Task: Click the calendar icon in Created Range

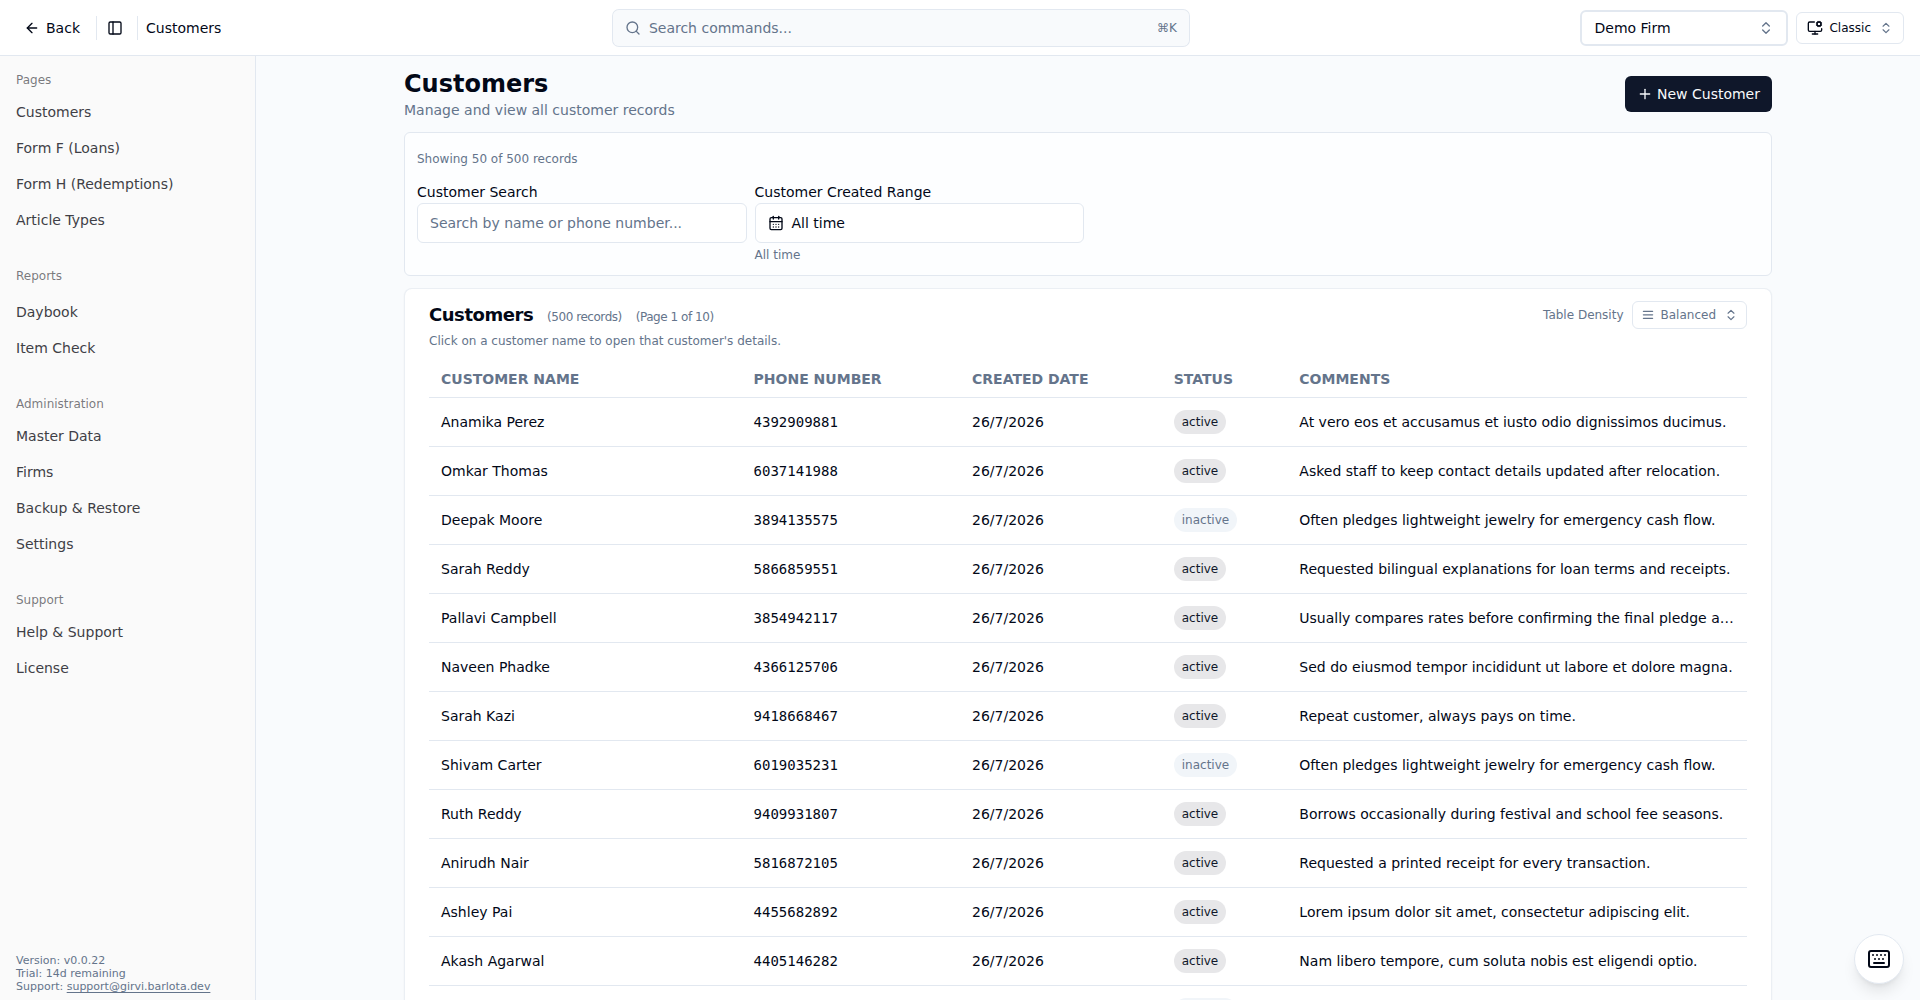Action: click(x=776, y=223)
